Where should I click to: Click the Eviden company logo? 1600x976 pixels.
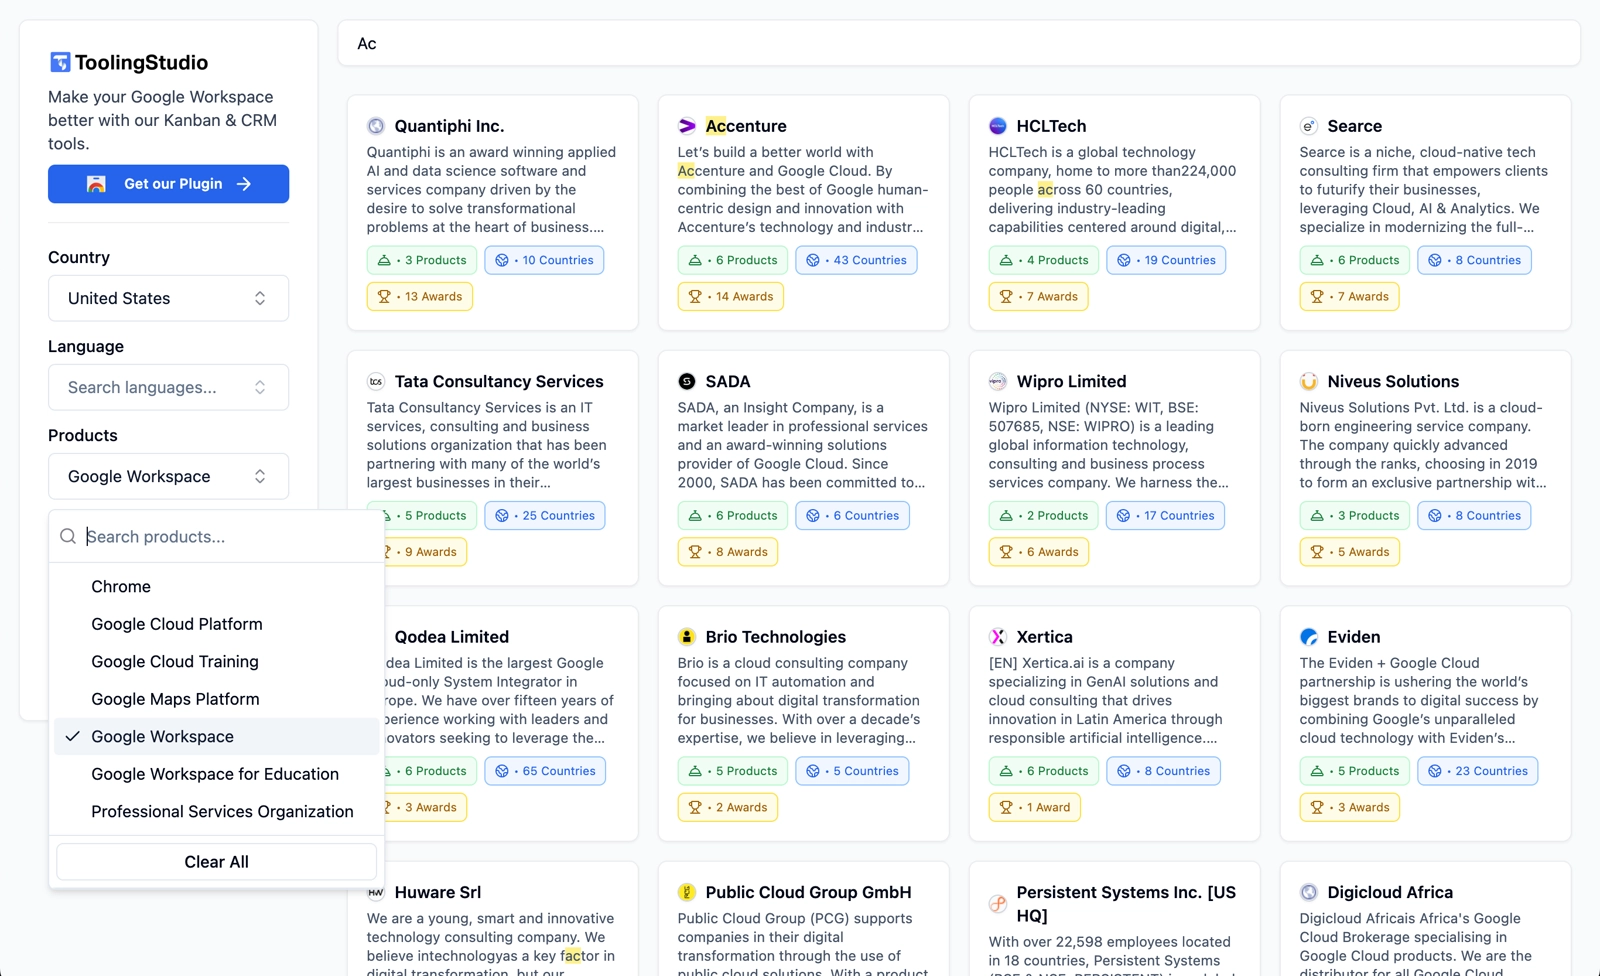(1309, 636)
